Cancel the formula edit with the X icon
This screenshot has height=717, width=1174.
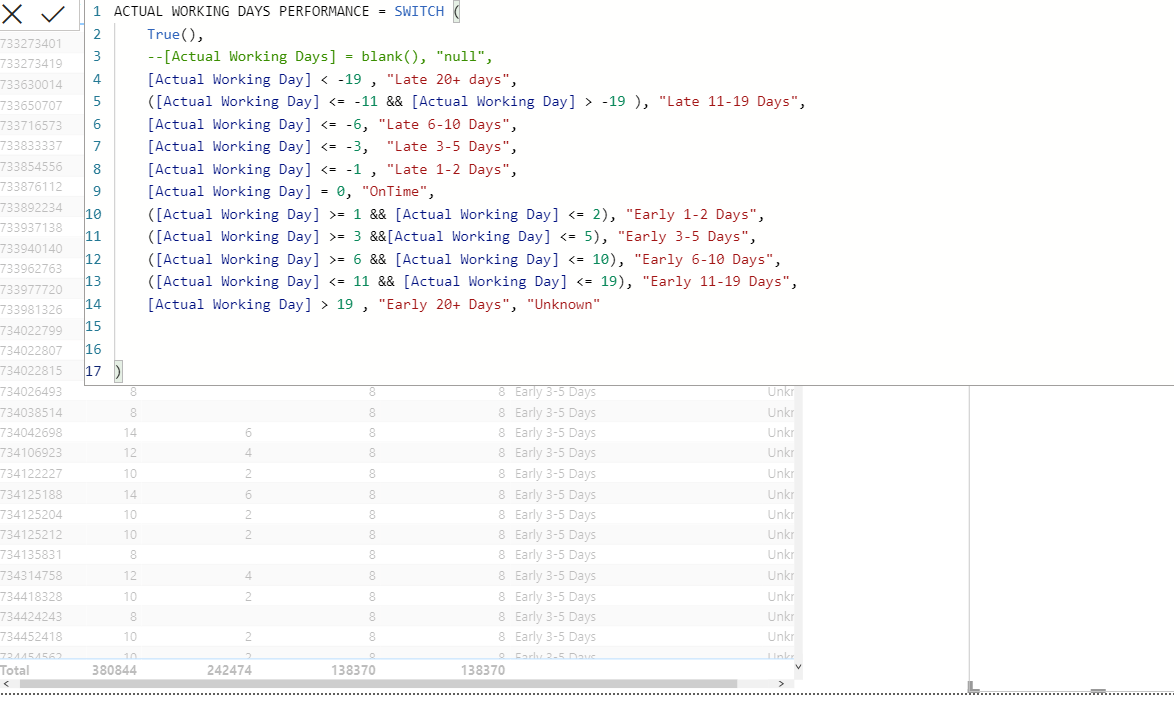pos(13,13)
